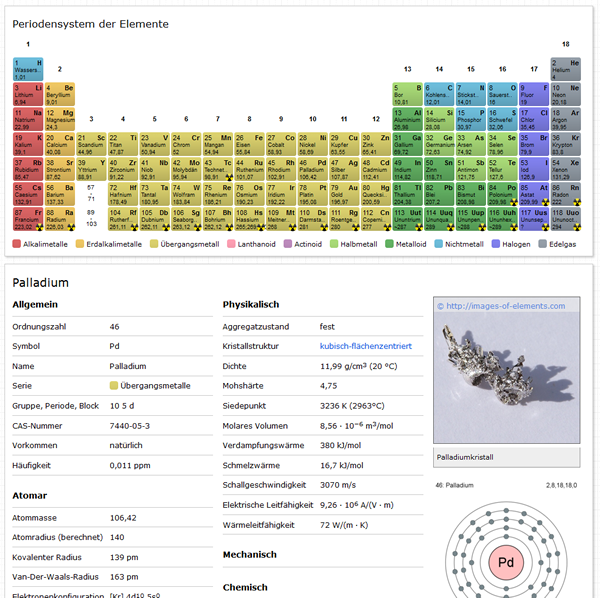The width and height of the screenshot is (600, 598).
Task: Choose the Silber (Ag) element tile
Action: pos(344,169)
